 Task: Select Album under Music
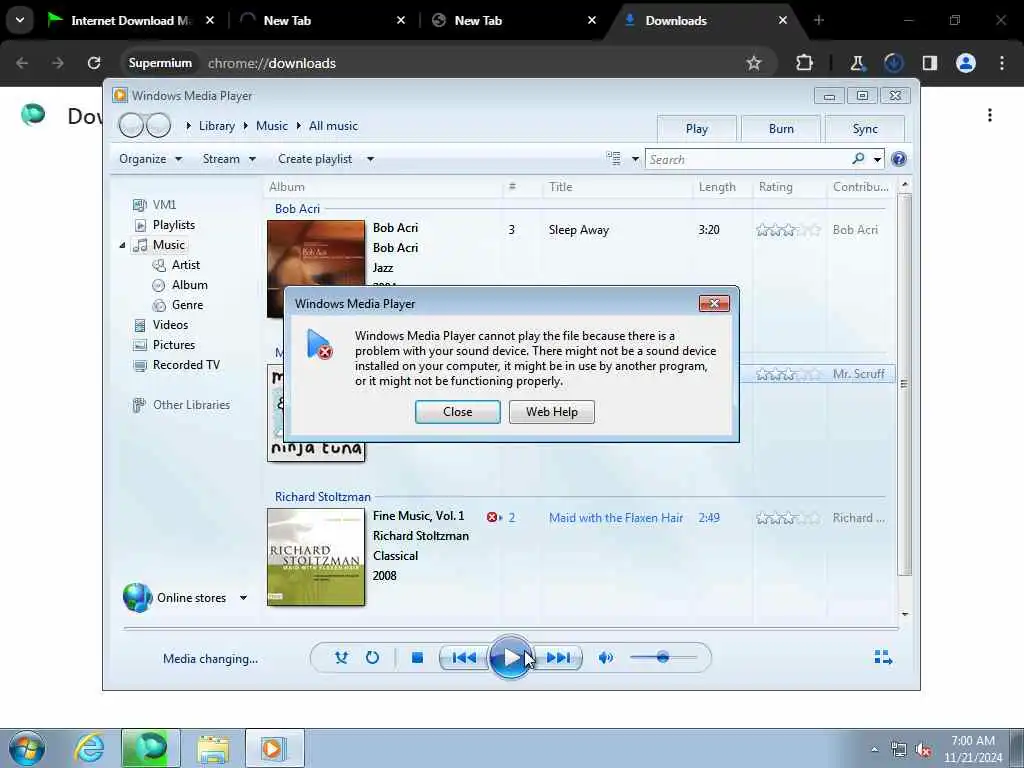189,285
